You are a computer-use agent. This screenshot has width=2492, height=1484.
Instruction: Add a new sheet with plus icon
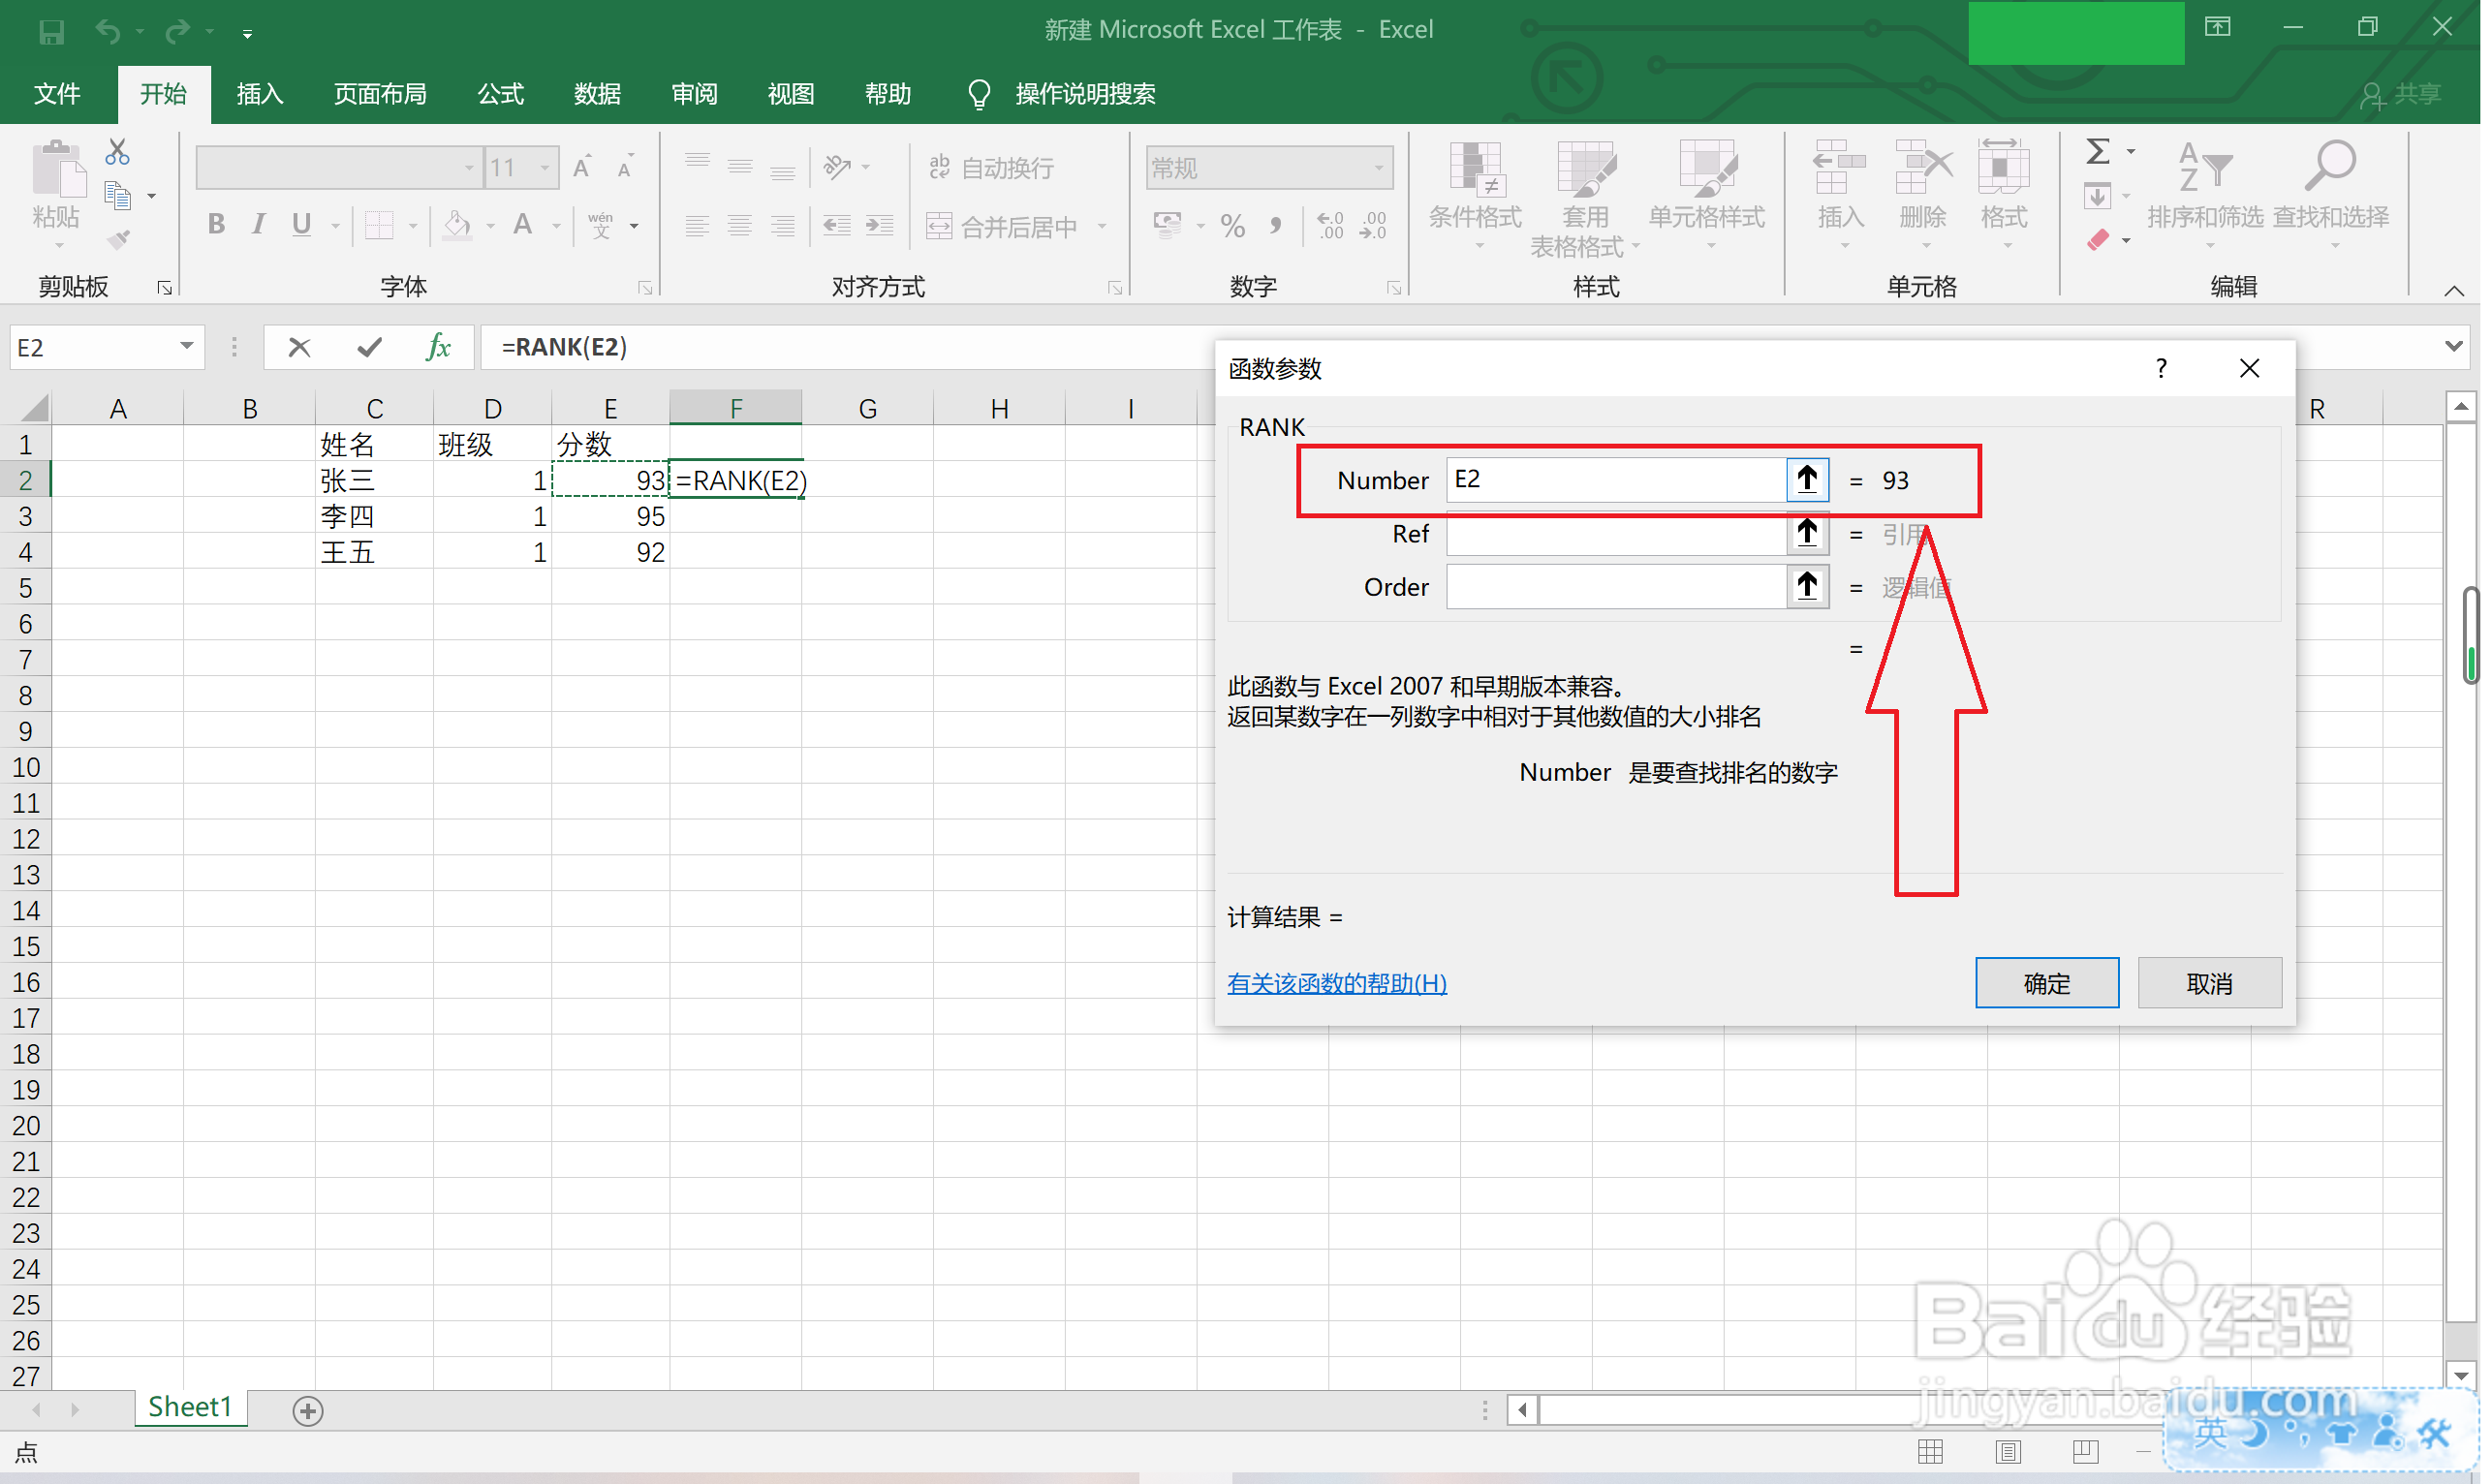click(x=307, y=1411)
